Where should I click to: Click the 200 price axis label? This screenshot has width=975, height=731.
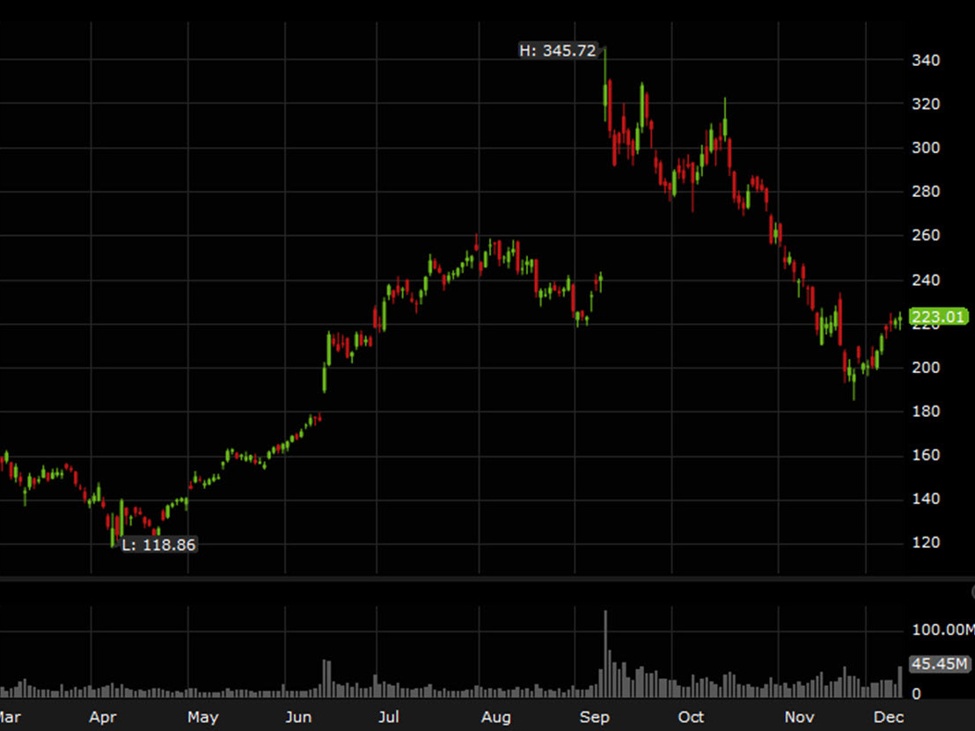click(x=925, y=368)
